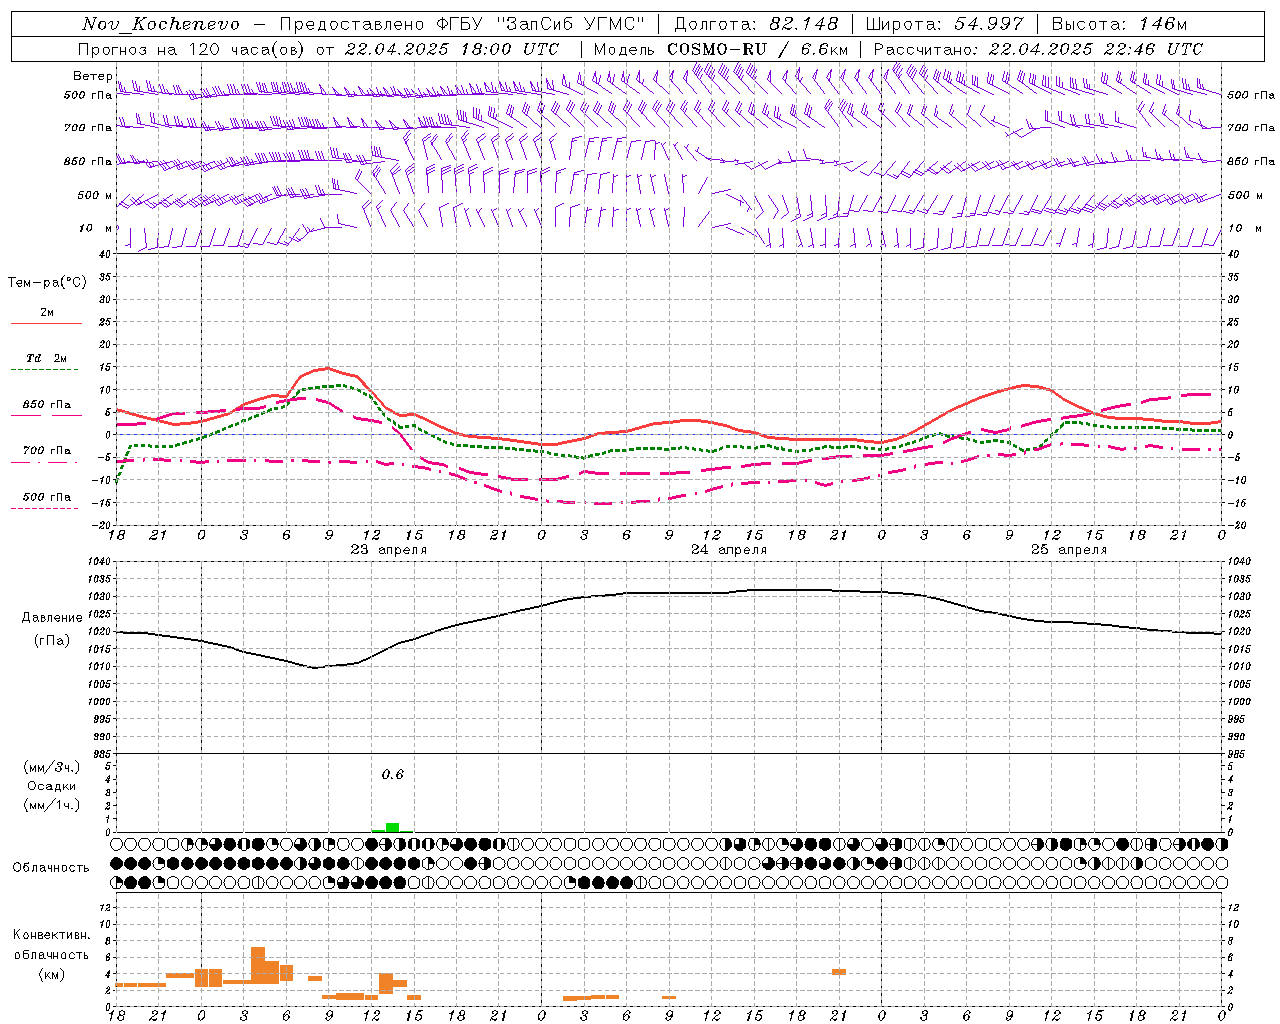Click 12 on left convective height axis
The image size is (1280, 1024).
pyautogui.click(x=107, y=907)
